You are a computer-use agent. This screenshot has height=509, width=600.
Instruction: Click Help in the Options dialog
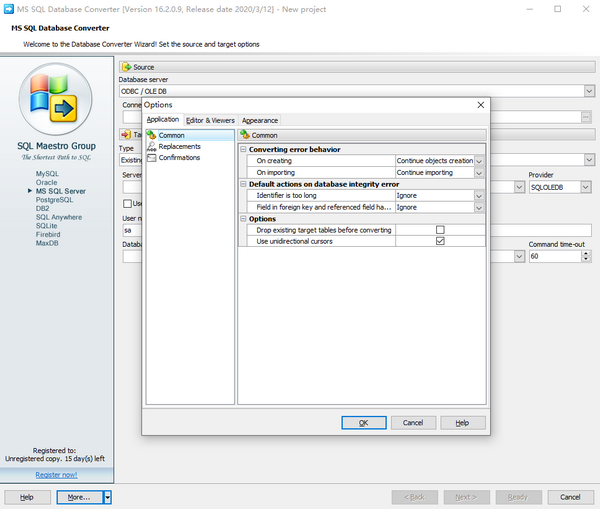(462, 423)
